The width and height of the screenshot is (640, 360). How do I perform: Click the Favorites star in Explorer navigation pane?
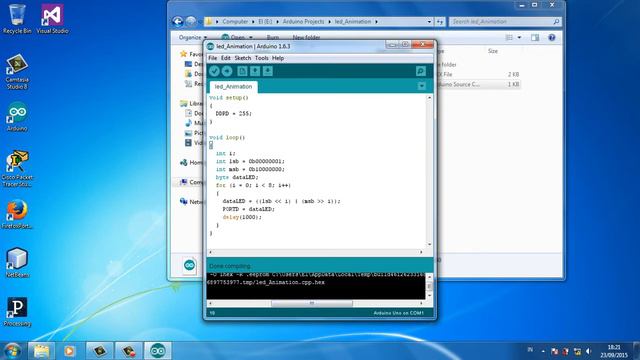[184, 54]
